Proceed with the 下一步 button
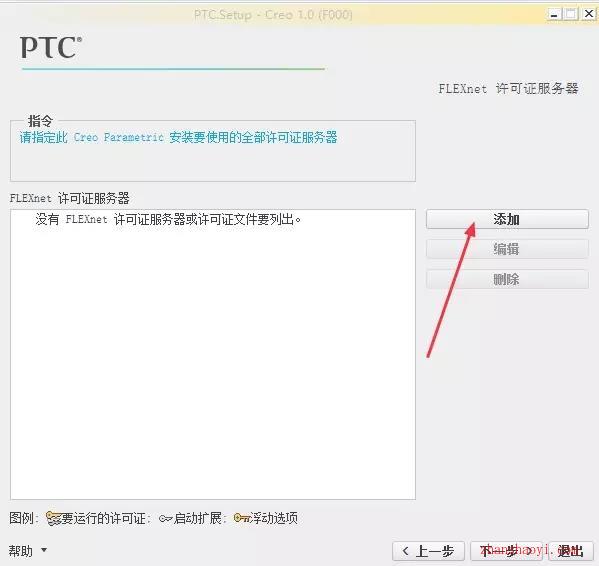The width and height of the screenshot is (599, 566). [x=506, y=551]
